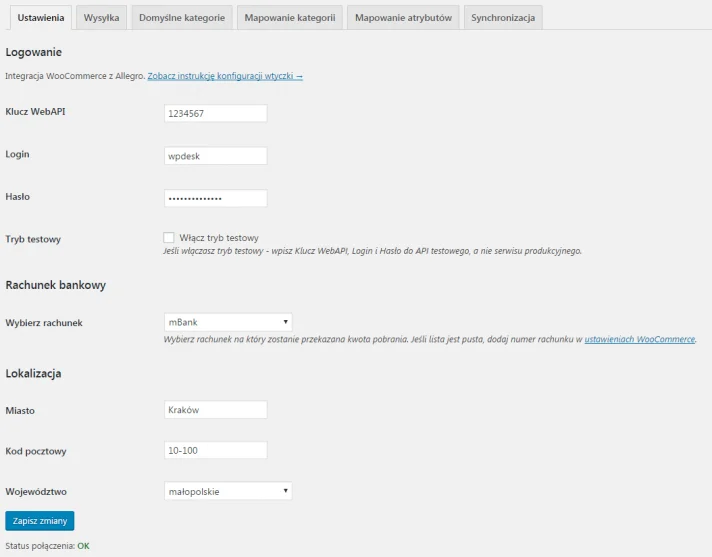712x557 pixels.
Task: Open the Domyślne kategorie tab
Action: click(182, 18)
